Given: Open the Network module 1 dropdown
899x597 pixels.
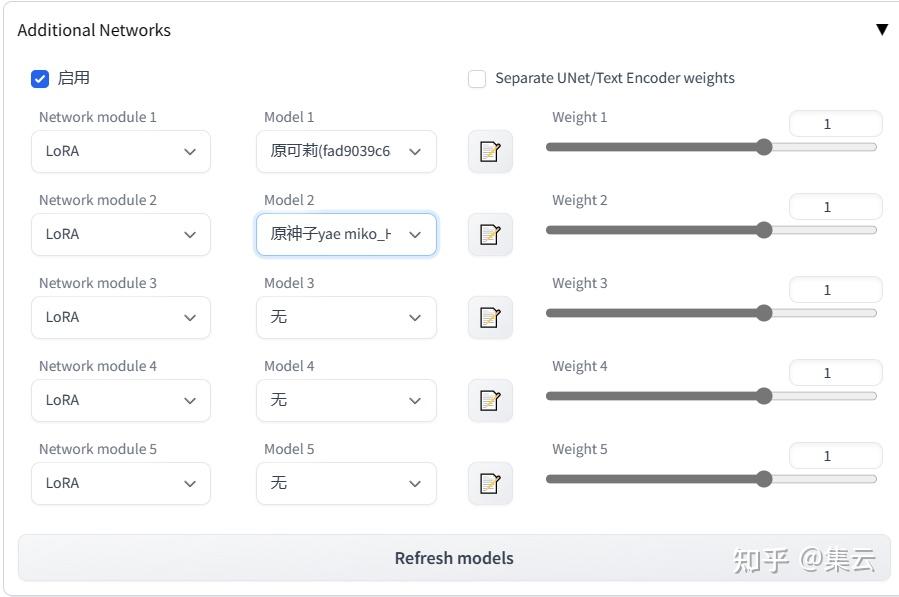Looking at the screenshot, I should point(121,152).
